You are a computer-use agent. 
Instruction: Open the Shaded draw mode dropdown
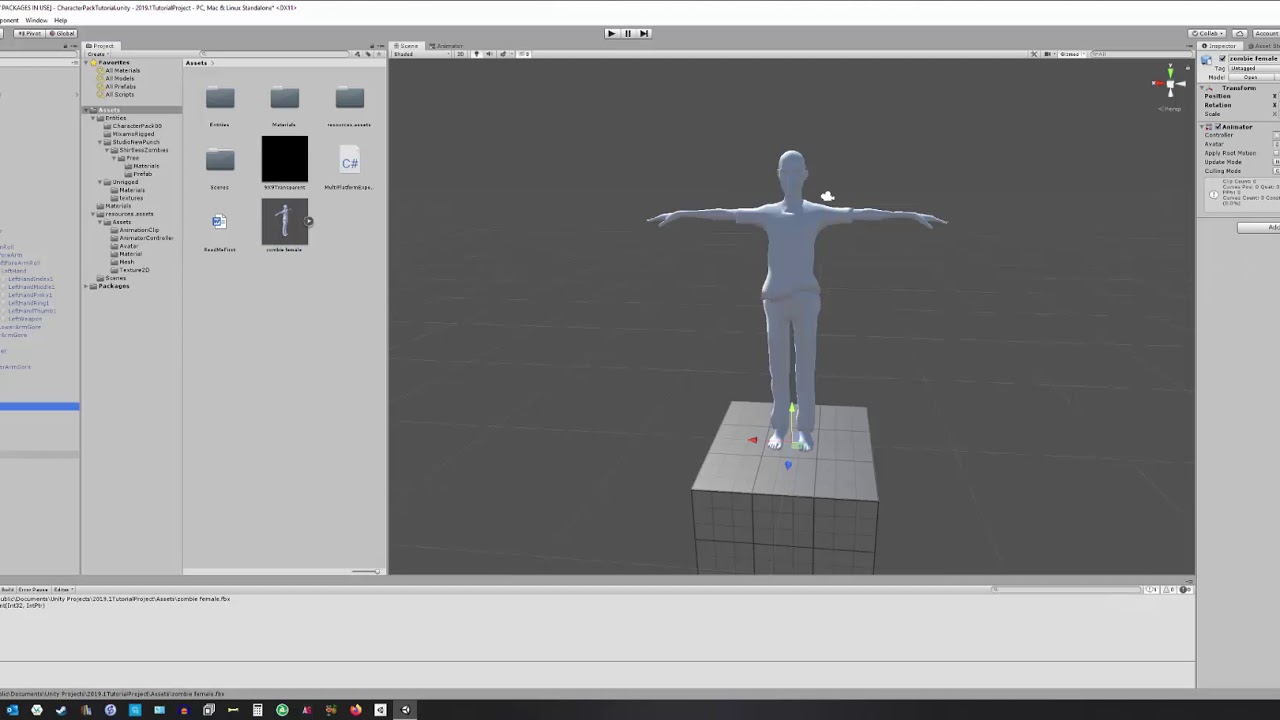coord(421,54)
